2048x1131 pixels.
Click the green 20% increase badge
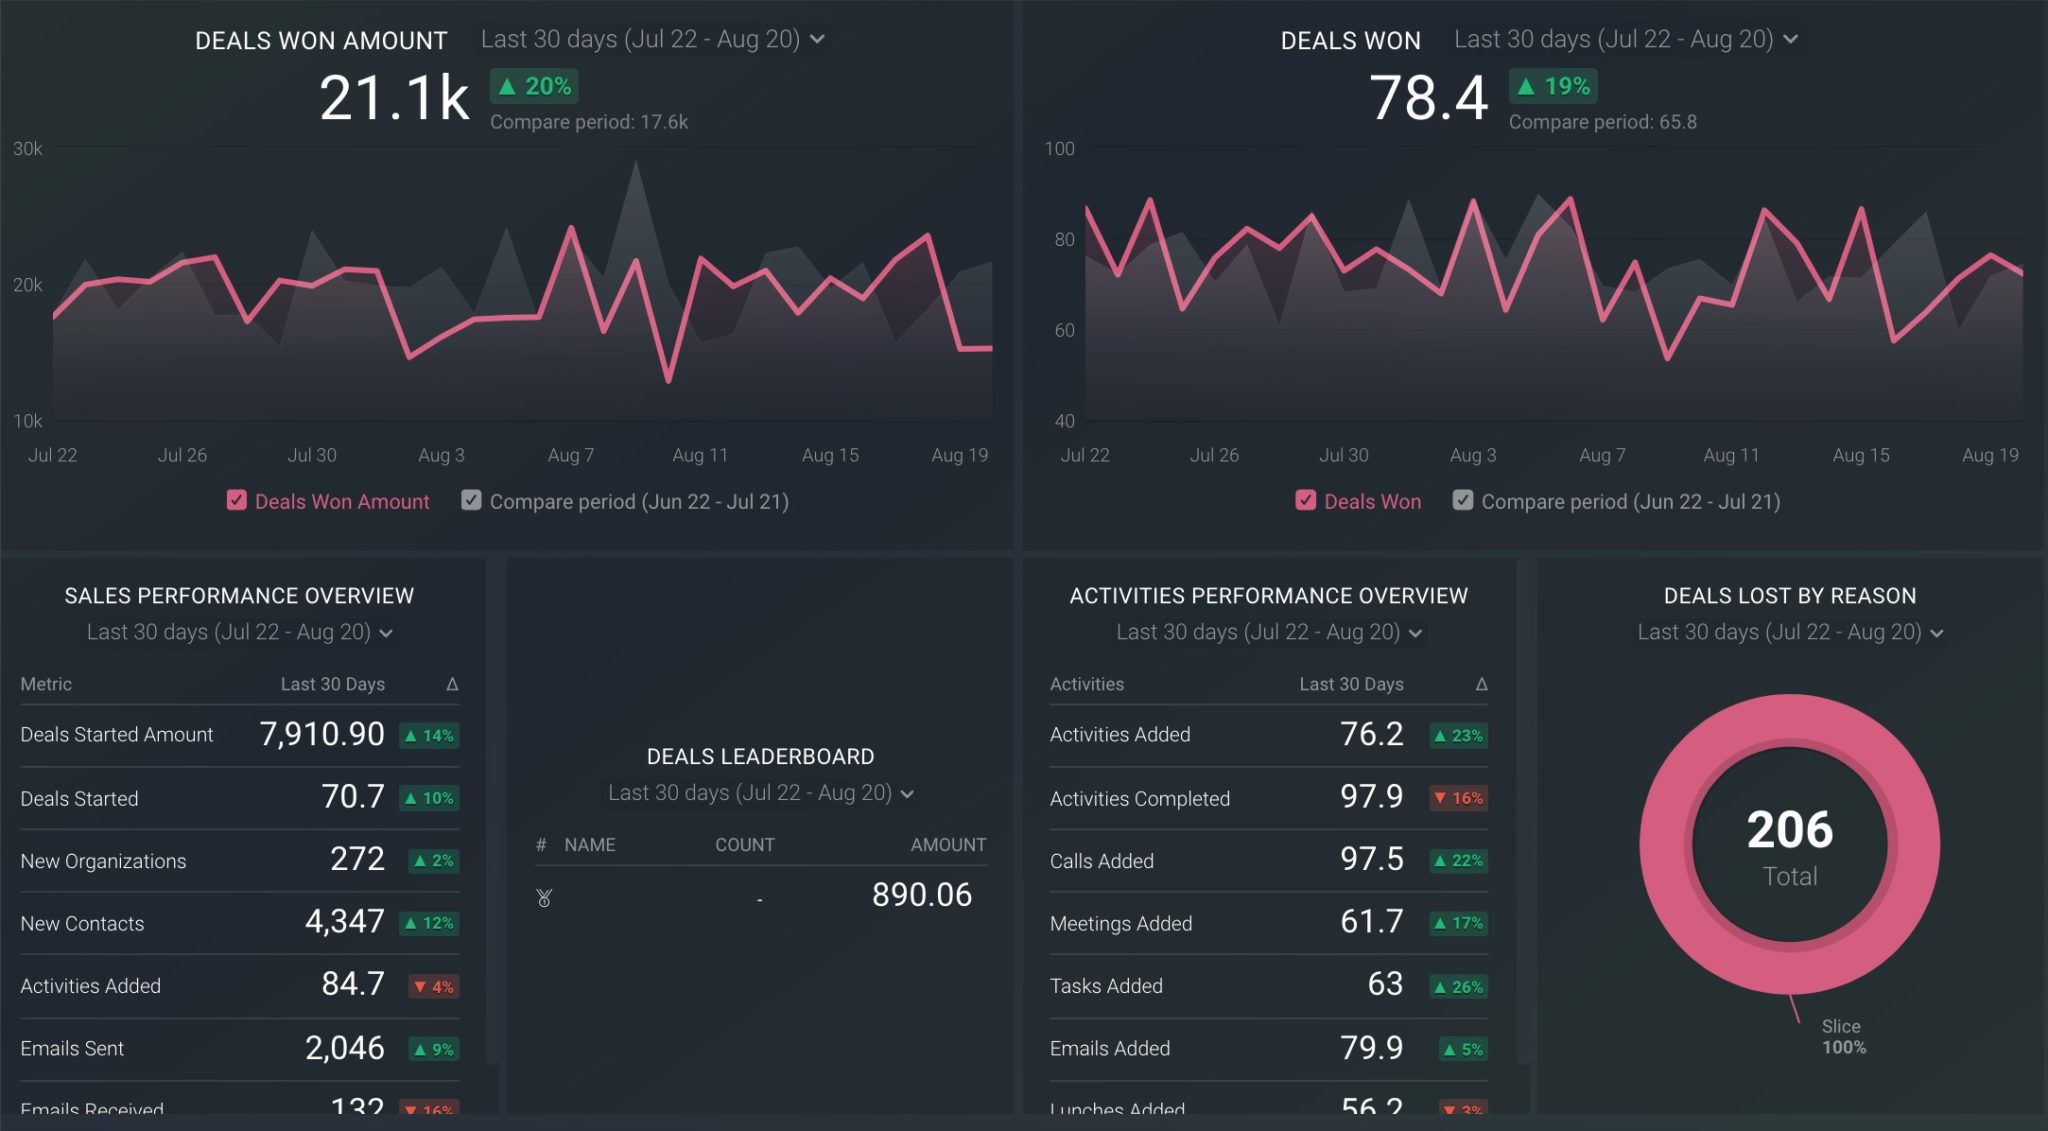534,87
